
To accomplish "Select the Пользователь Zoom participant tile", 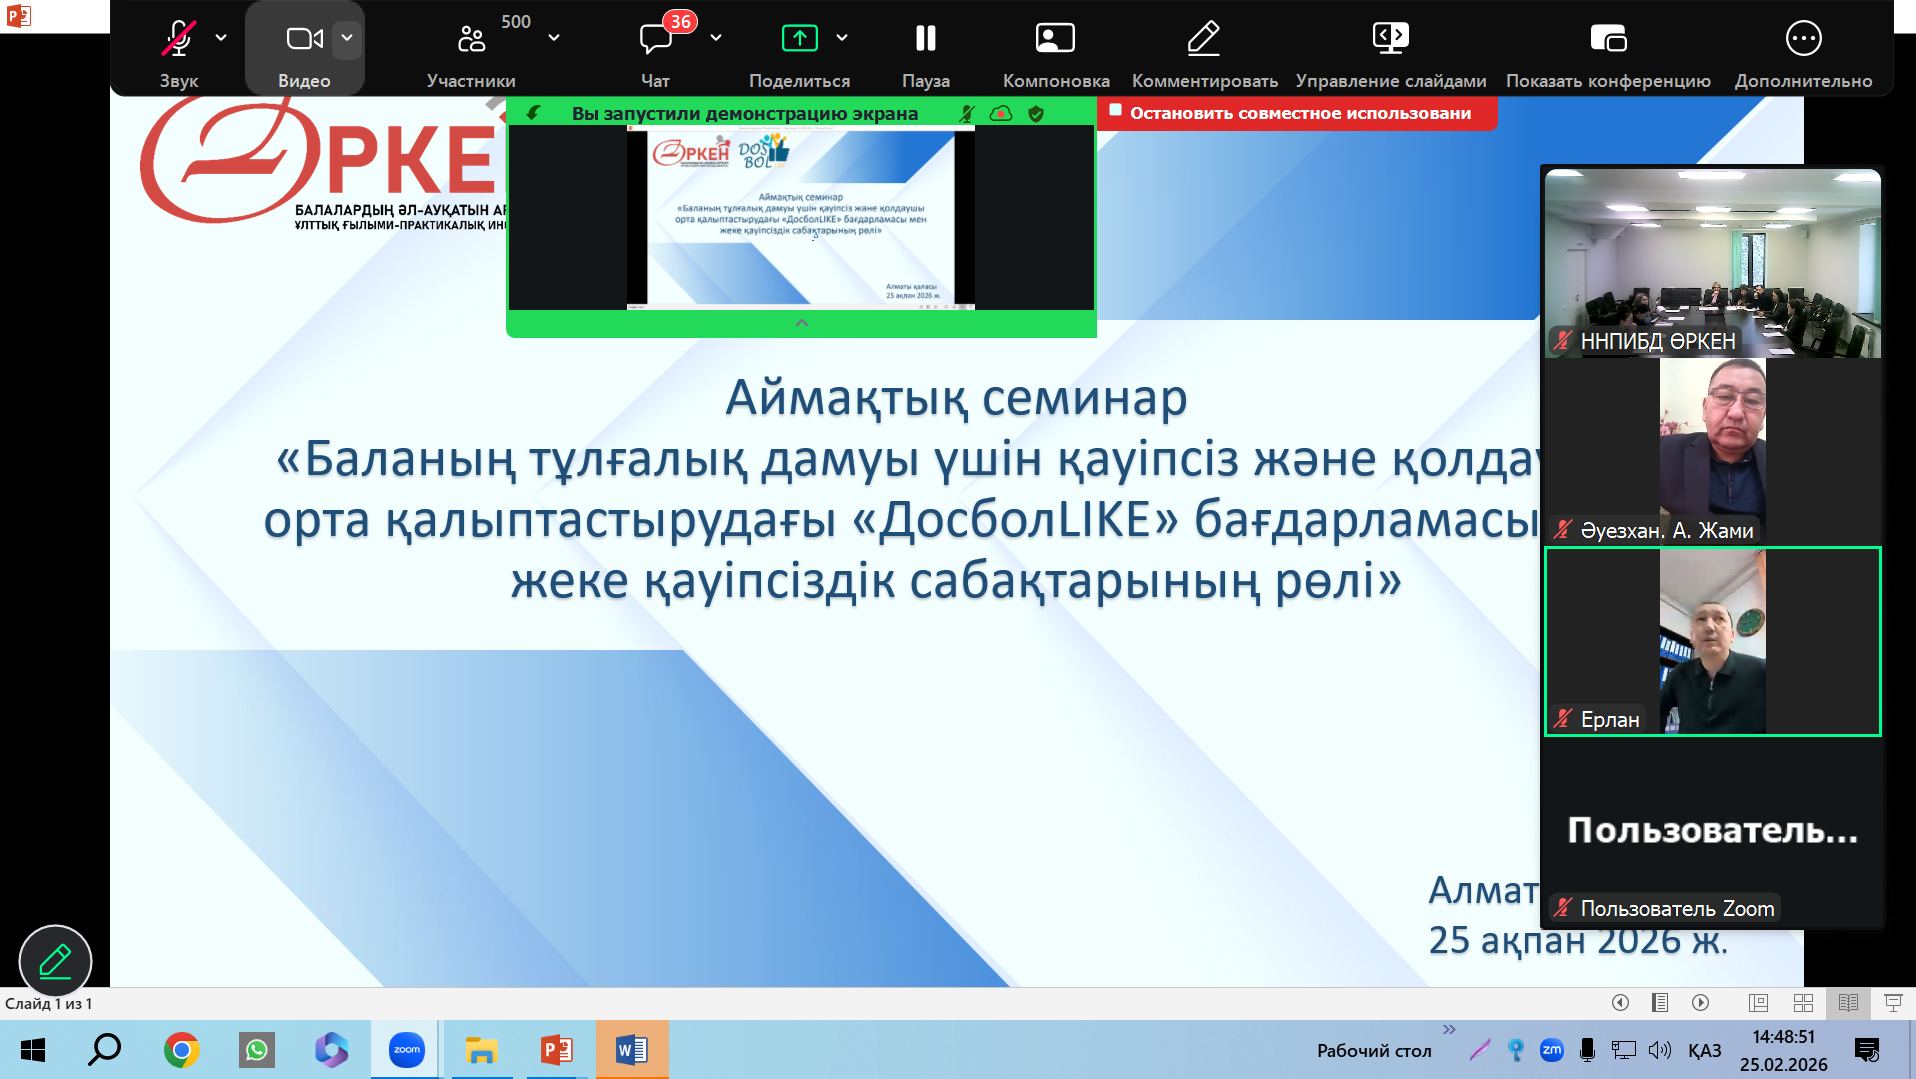I will click(x=1712, y=830).
